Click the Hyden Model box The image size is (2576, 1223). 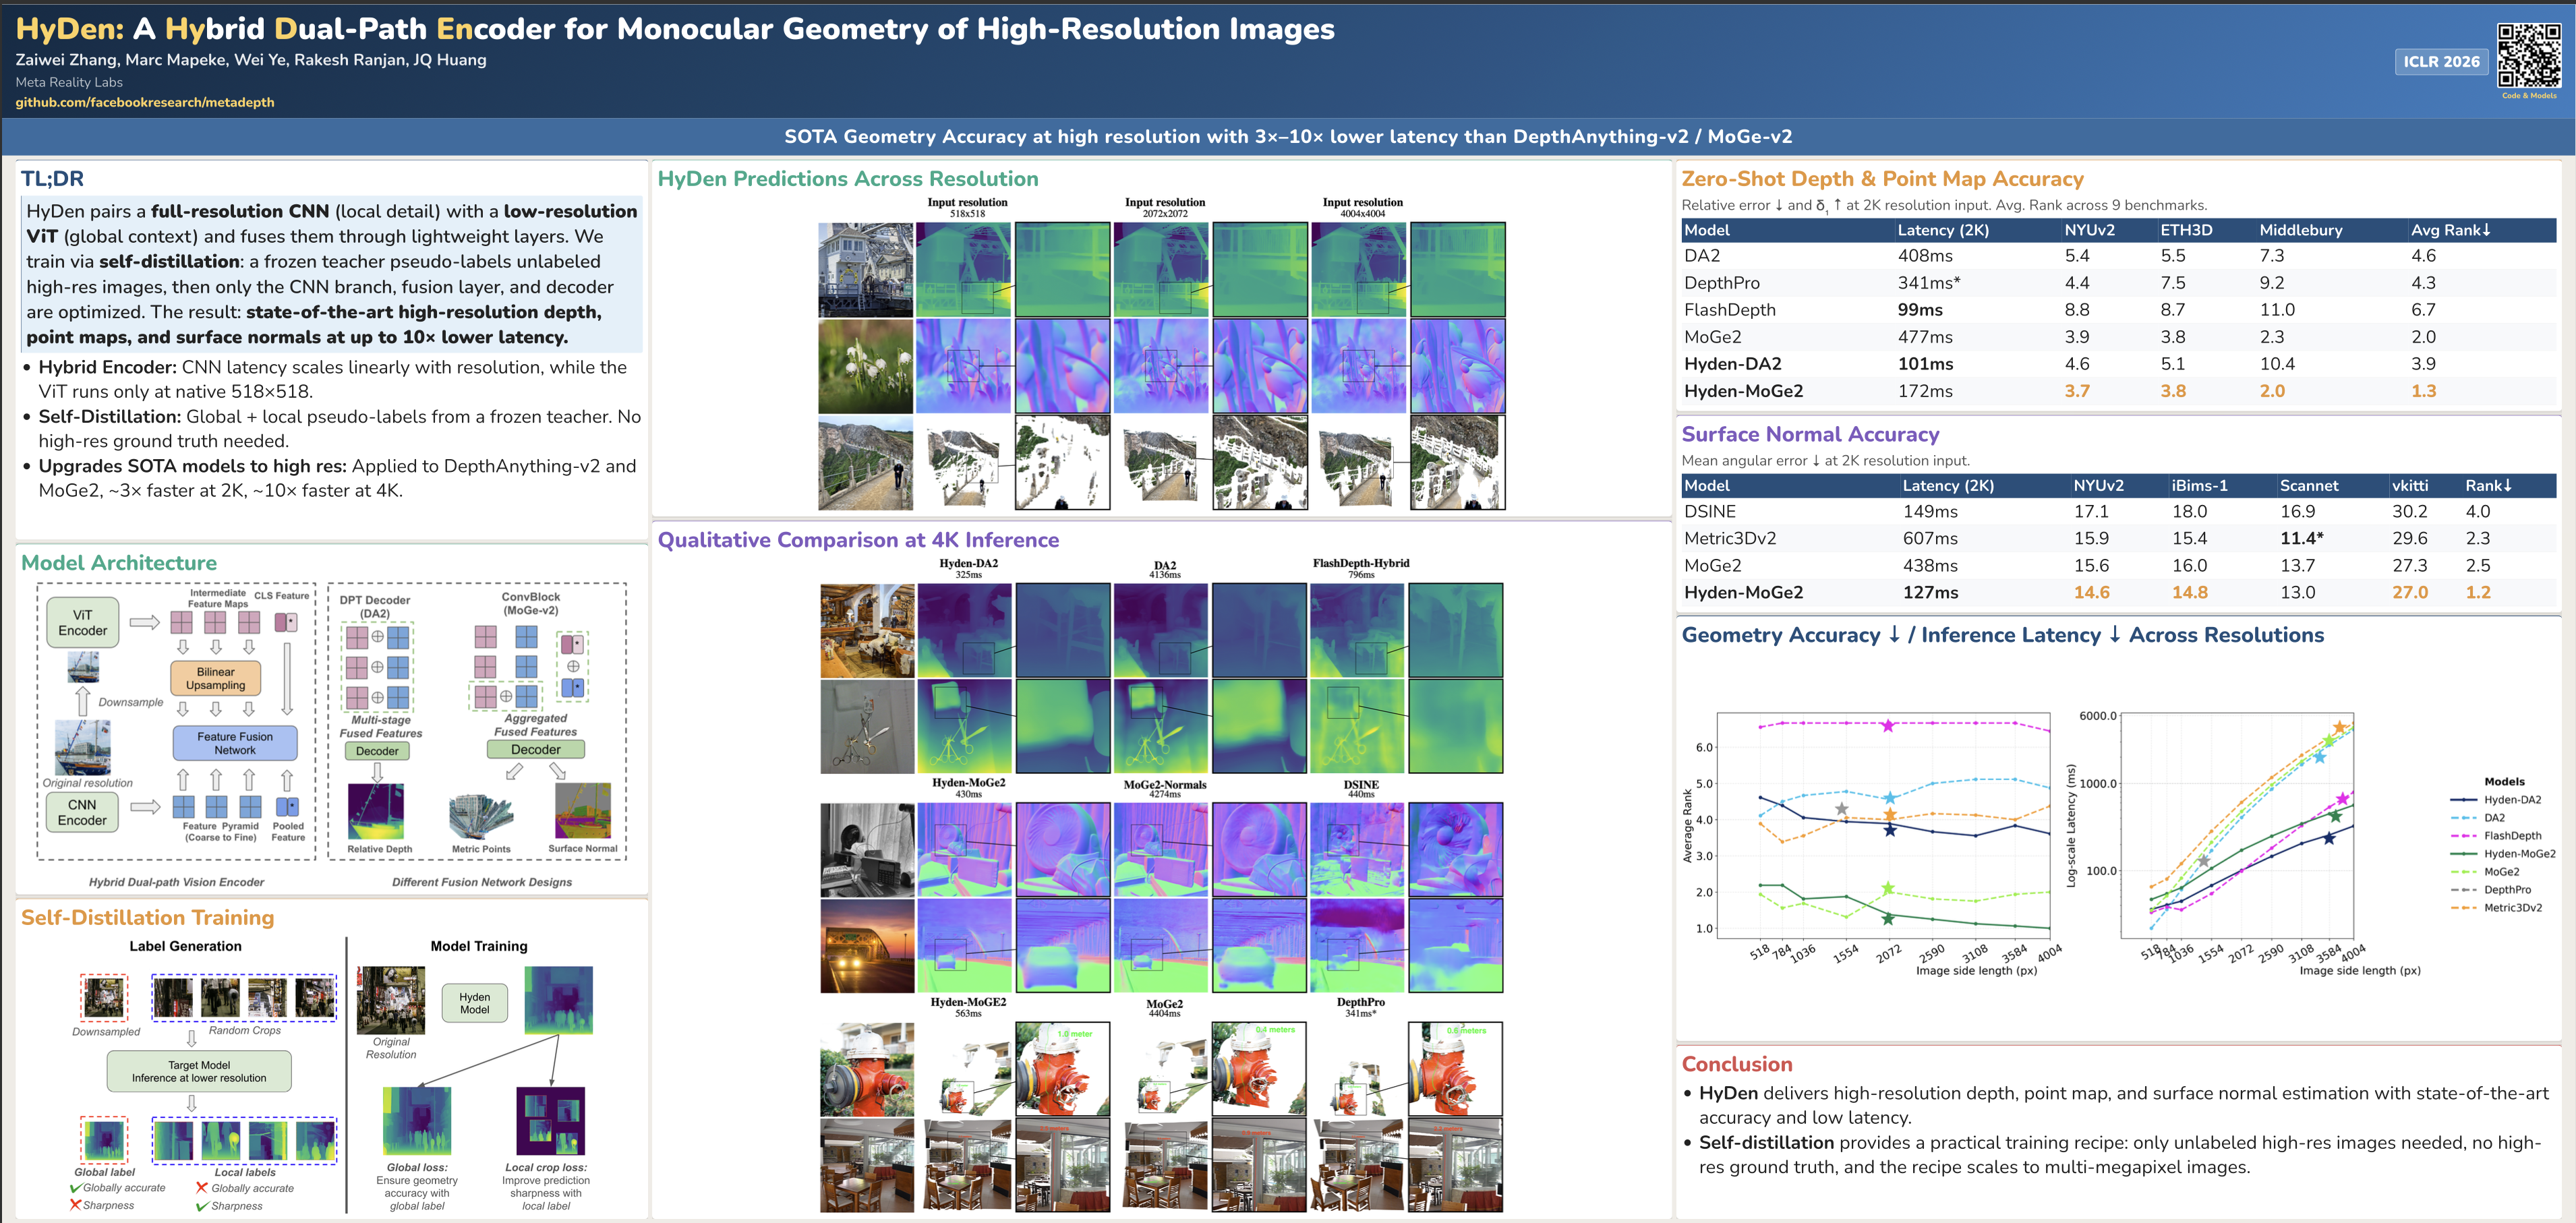(474, 1003)
